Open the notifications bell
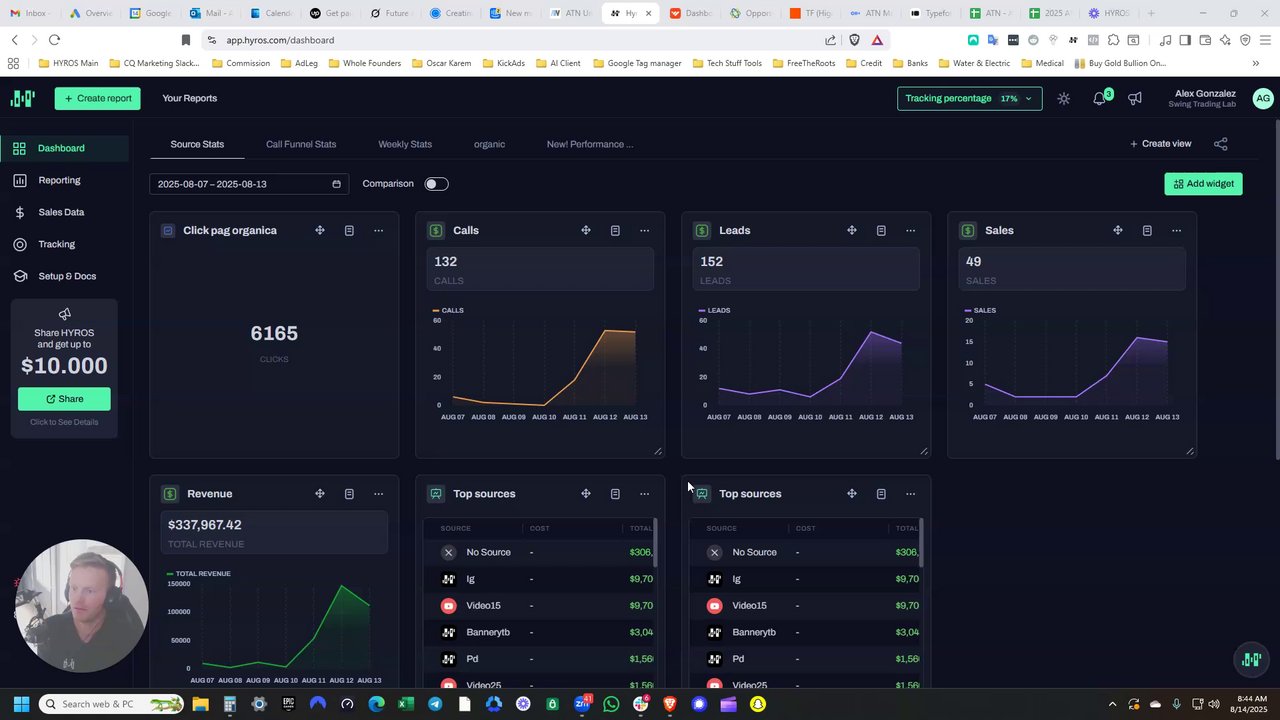1280x720 pixels. (x=1099, y=98)
